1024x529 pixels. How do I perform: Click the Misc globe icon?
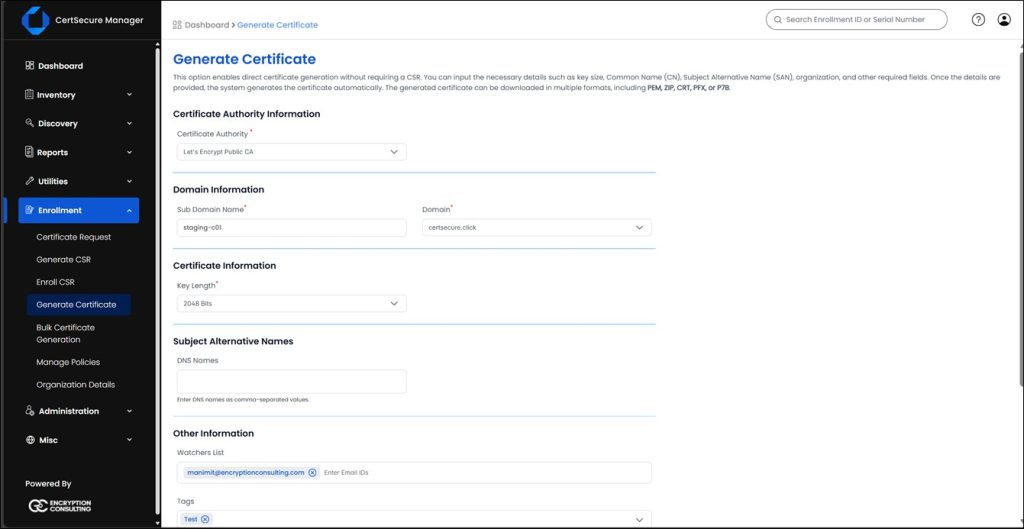point(29,440)
